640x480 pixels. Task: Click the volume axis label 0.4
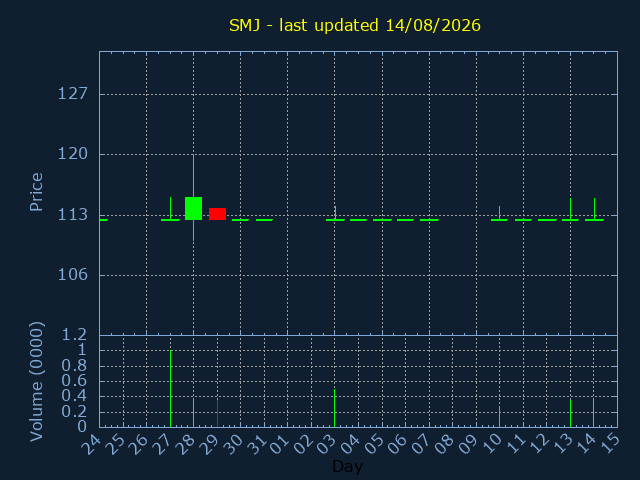pyautogui.click(x=74, y=396)
